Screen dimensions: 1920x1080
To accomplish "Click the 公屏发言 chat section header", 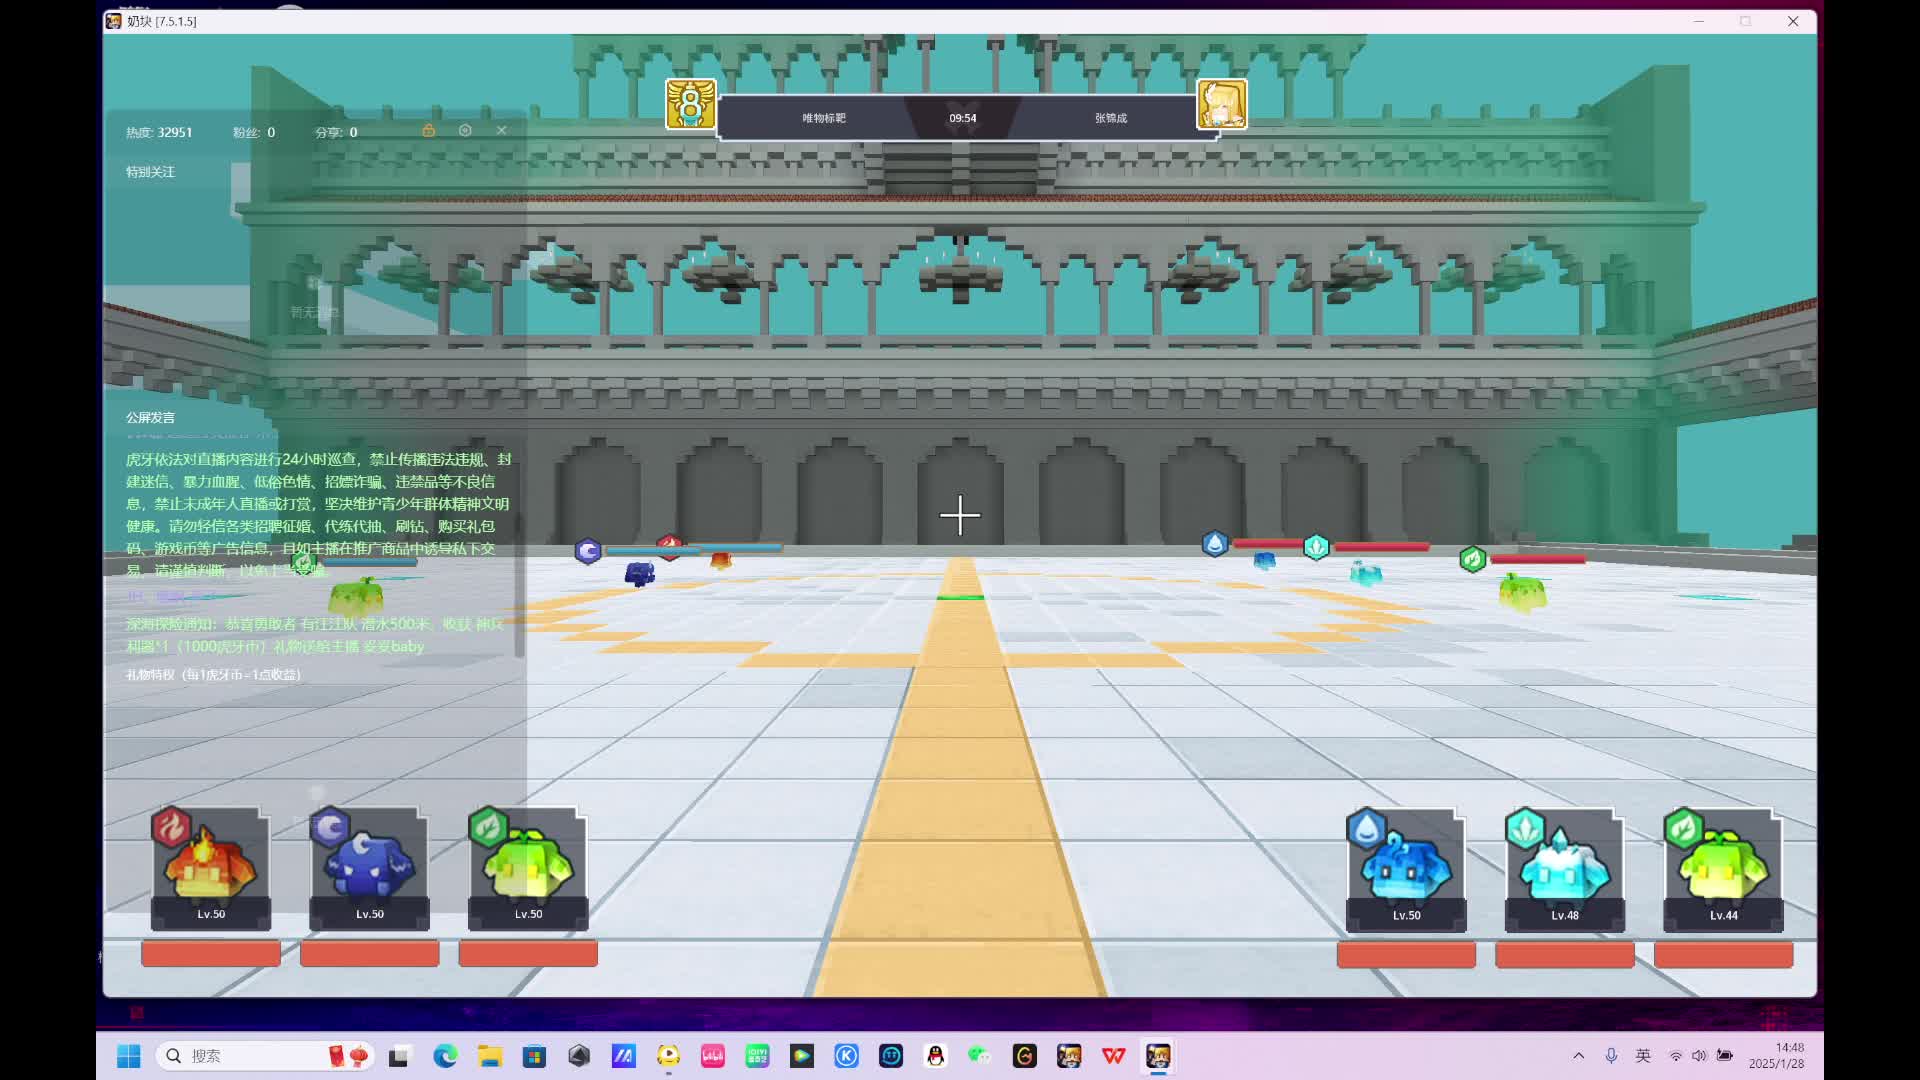I will (150, 418).
